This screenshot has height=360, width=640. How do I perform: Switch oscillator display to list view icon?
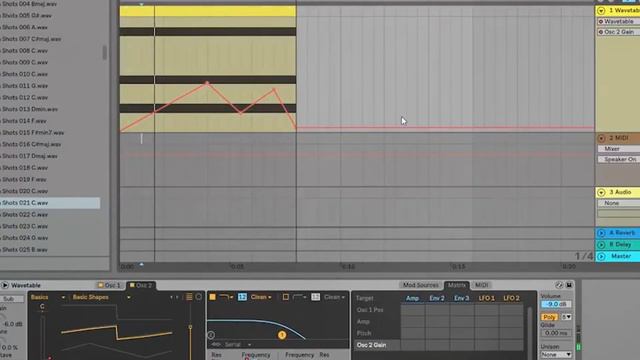tap(189, 297)
